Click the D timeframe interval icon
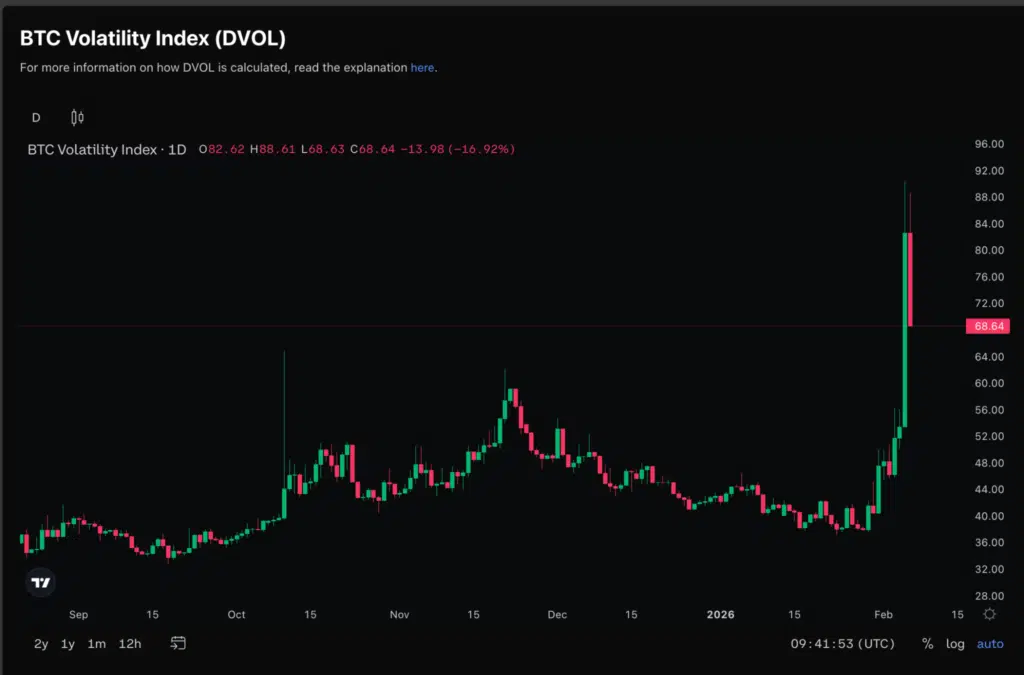This screenshot has width=1024, height=675. click(x=35, y=117)
